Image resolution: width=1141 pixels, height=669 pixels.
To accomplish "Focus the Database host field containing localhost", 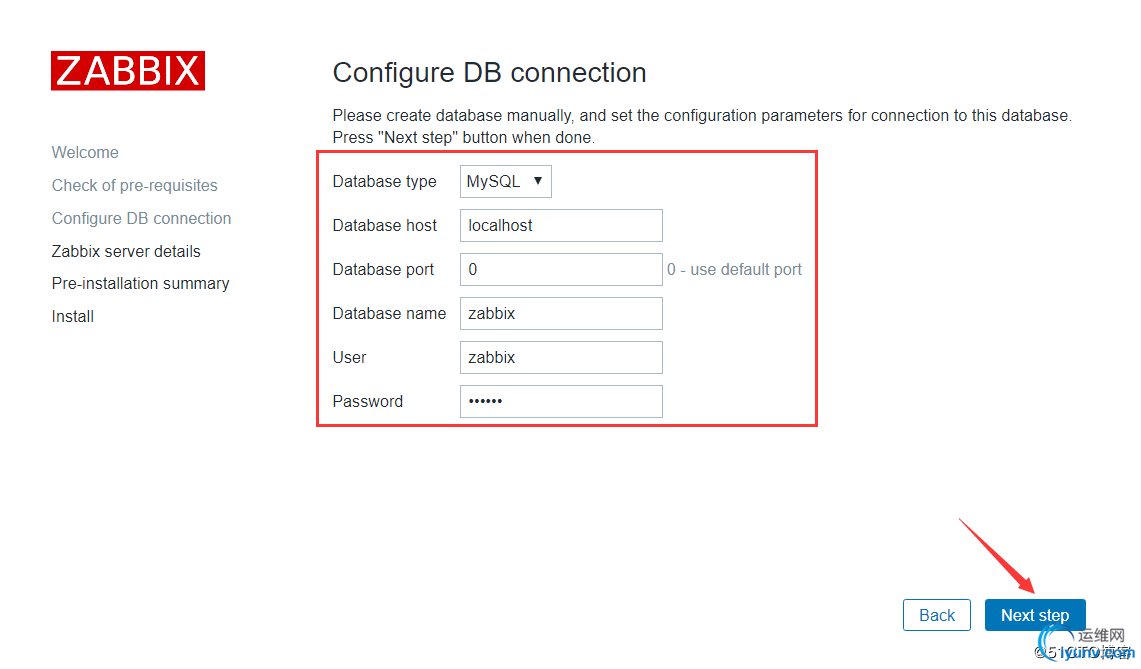I will pos(561,226).
